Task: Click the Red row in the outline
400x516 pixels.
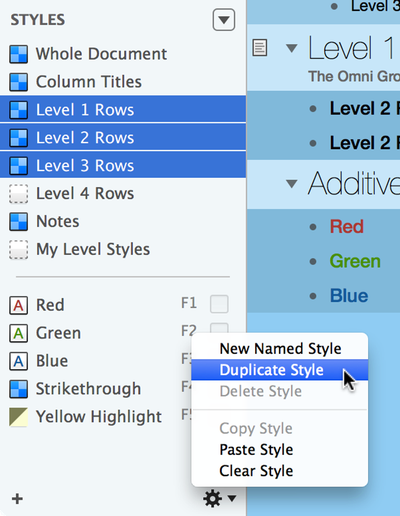Action: point(347,227)
